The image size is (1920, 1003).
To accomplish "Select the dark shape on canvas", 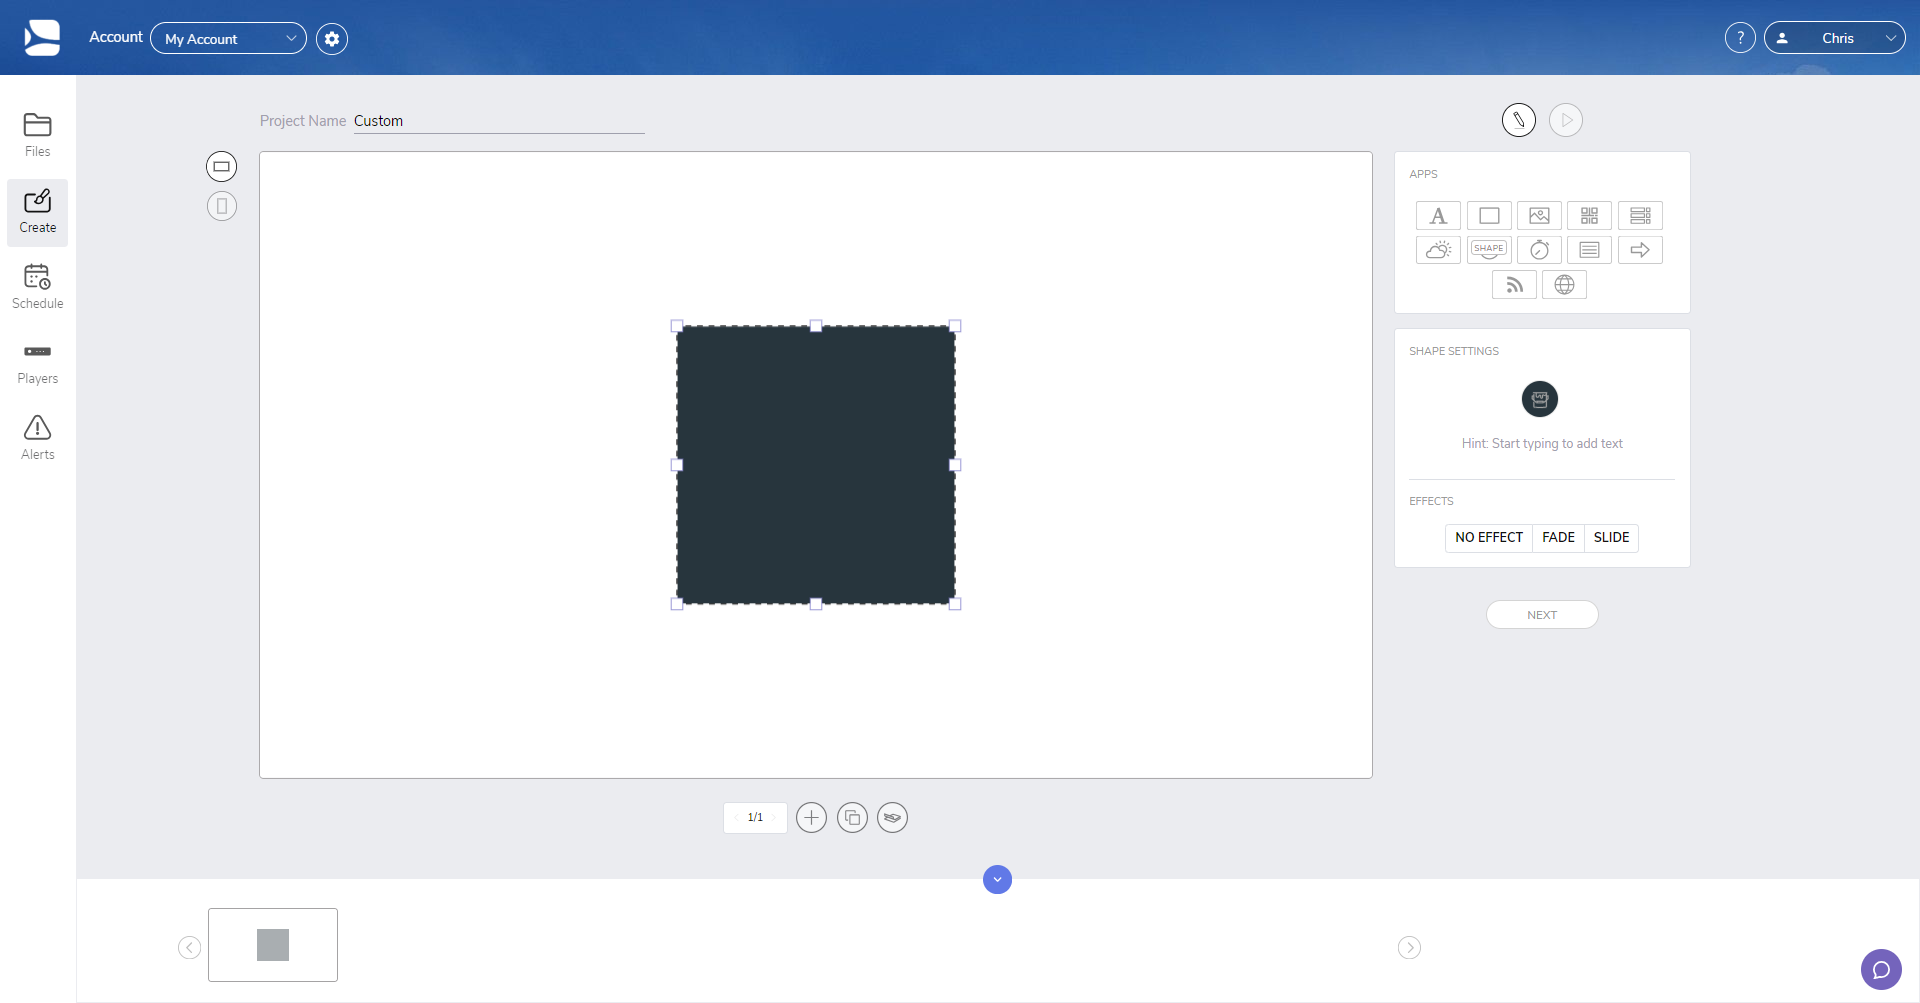I will [816, 465].
